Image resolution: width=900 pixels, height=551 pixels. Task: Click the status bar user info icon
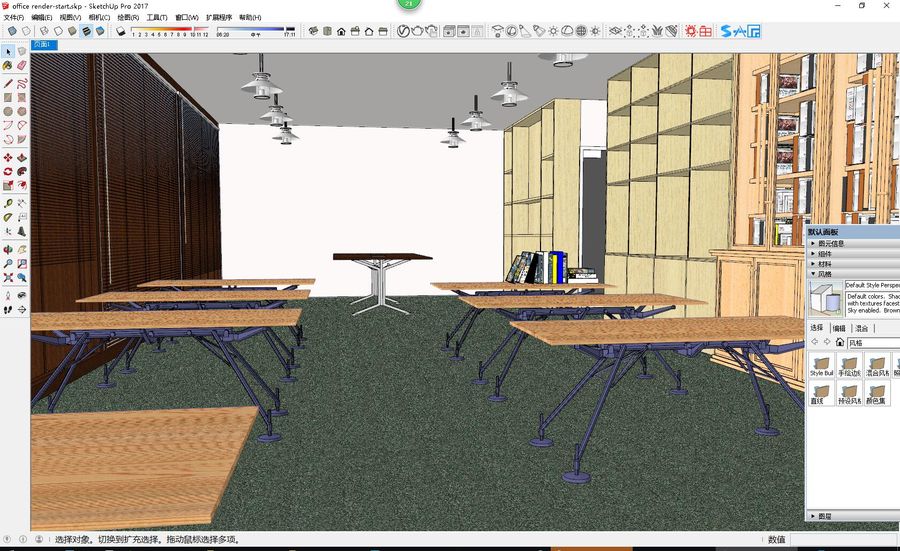click(x=39, y=540)
